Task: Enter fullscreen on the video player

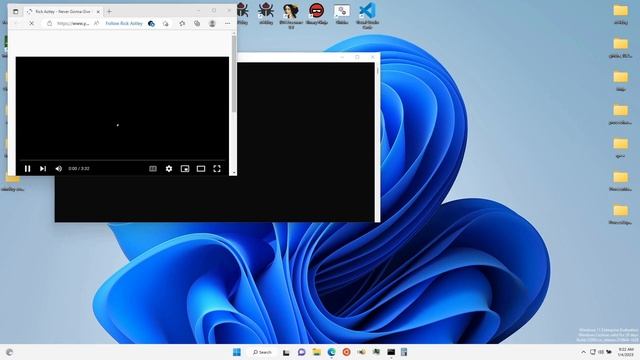Action: 217,169
